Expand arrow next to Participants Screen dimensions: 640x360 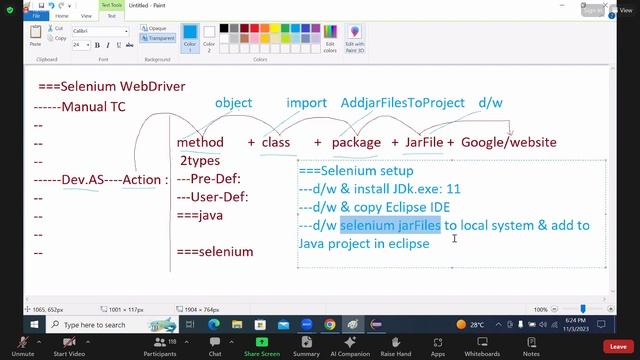186,342
